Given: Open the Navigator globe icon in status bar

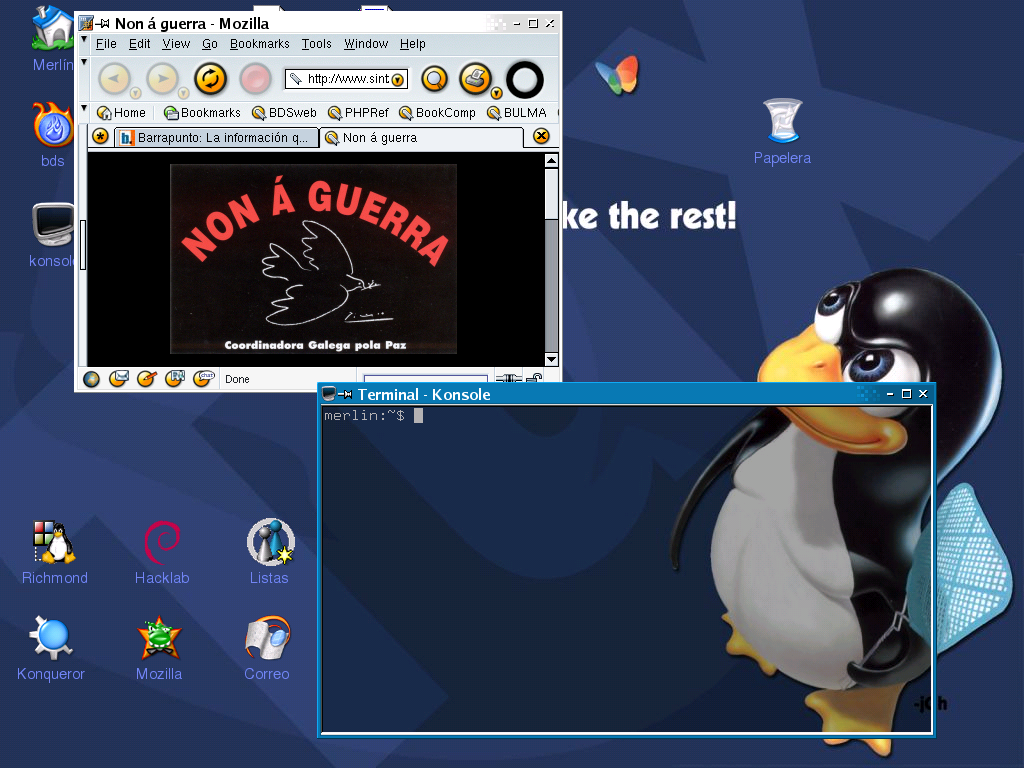Looking at the screenshot, I should click(91, 379).
